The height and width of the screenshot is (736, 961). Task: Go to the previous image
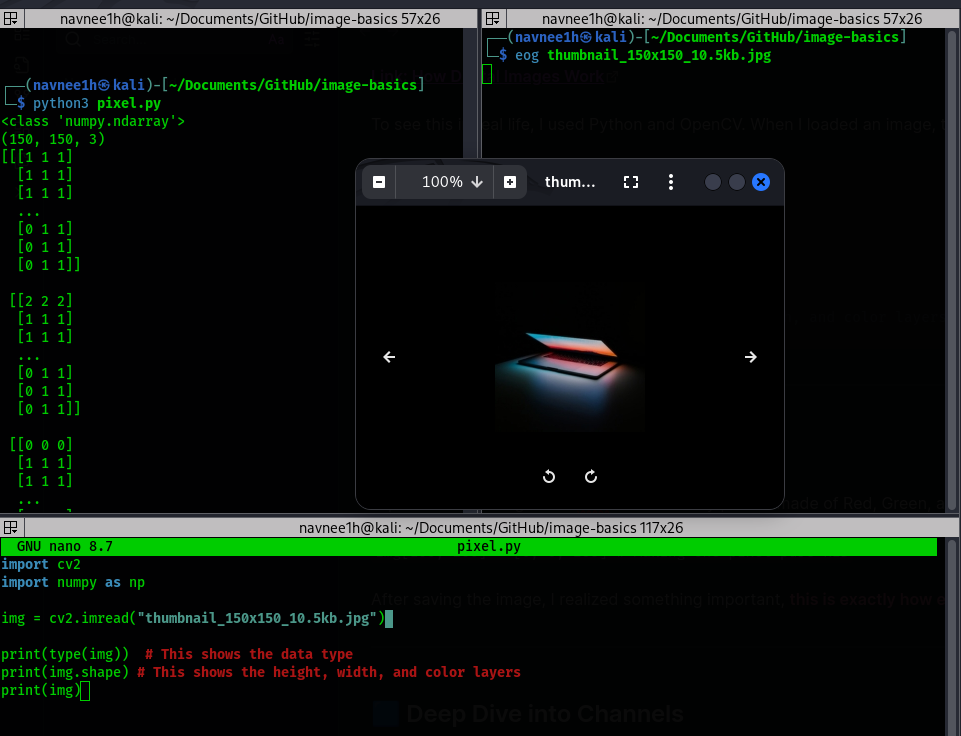[x=390, y=357]
